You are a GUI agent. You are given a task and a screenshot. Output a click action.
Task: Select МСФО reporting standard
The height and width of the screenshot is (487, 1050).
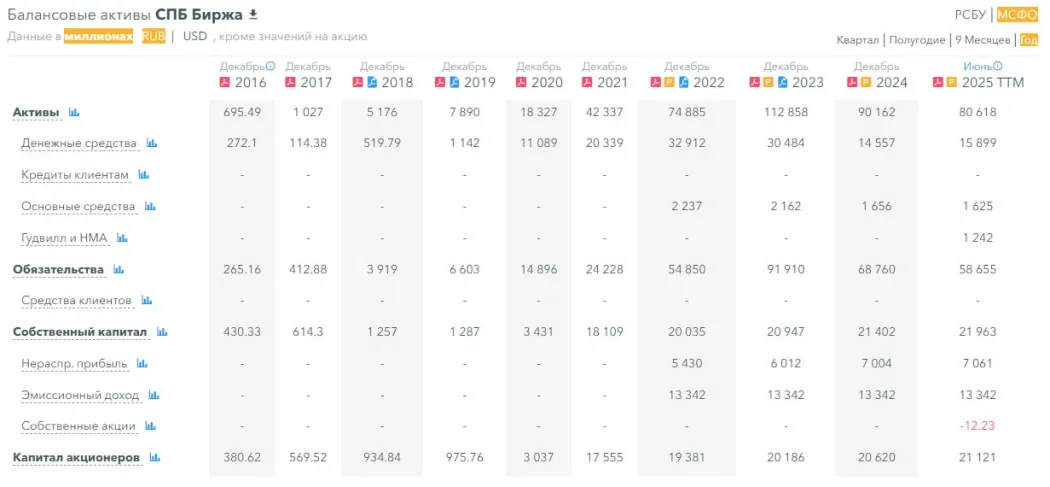pos(1017,14)
